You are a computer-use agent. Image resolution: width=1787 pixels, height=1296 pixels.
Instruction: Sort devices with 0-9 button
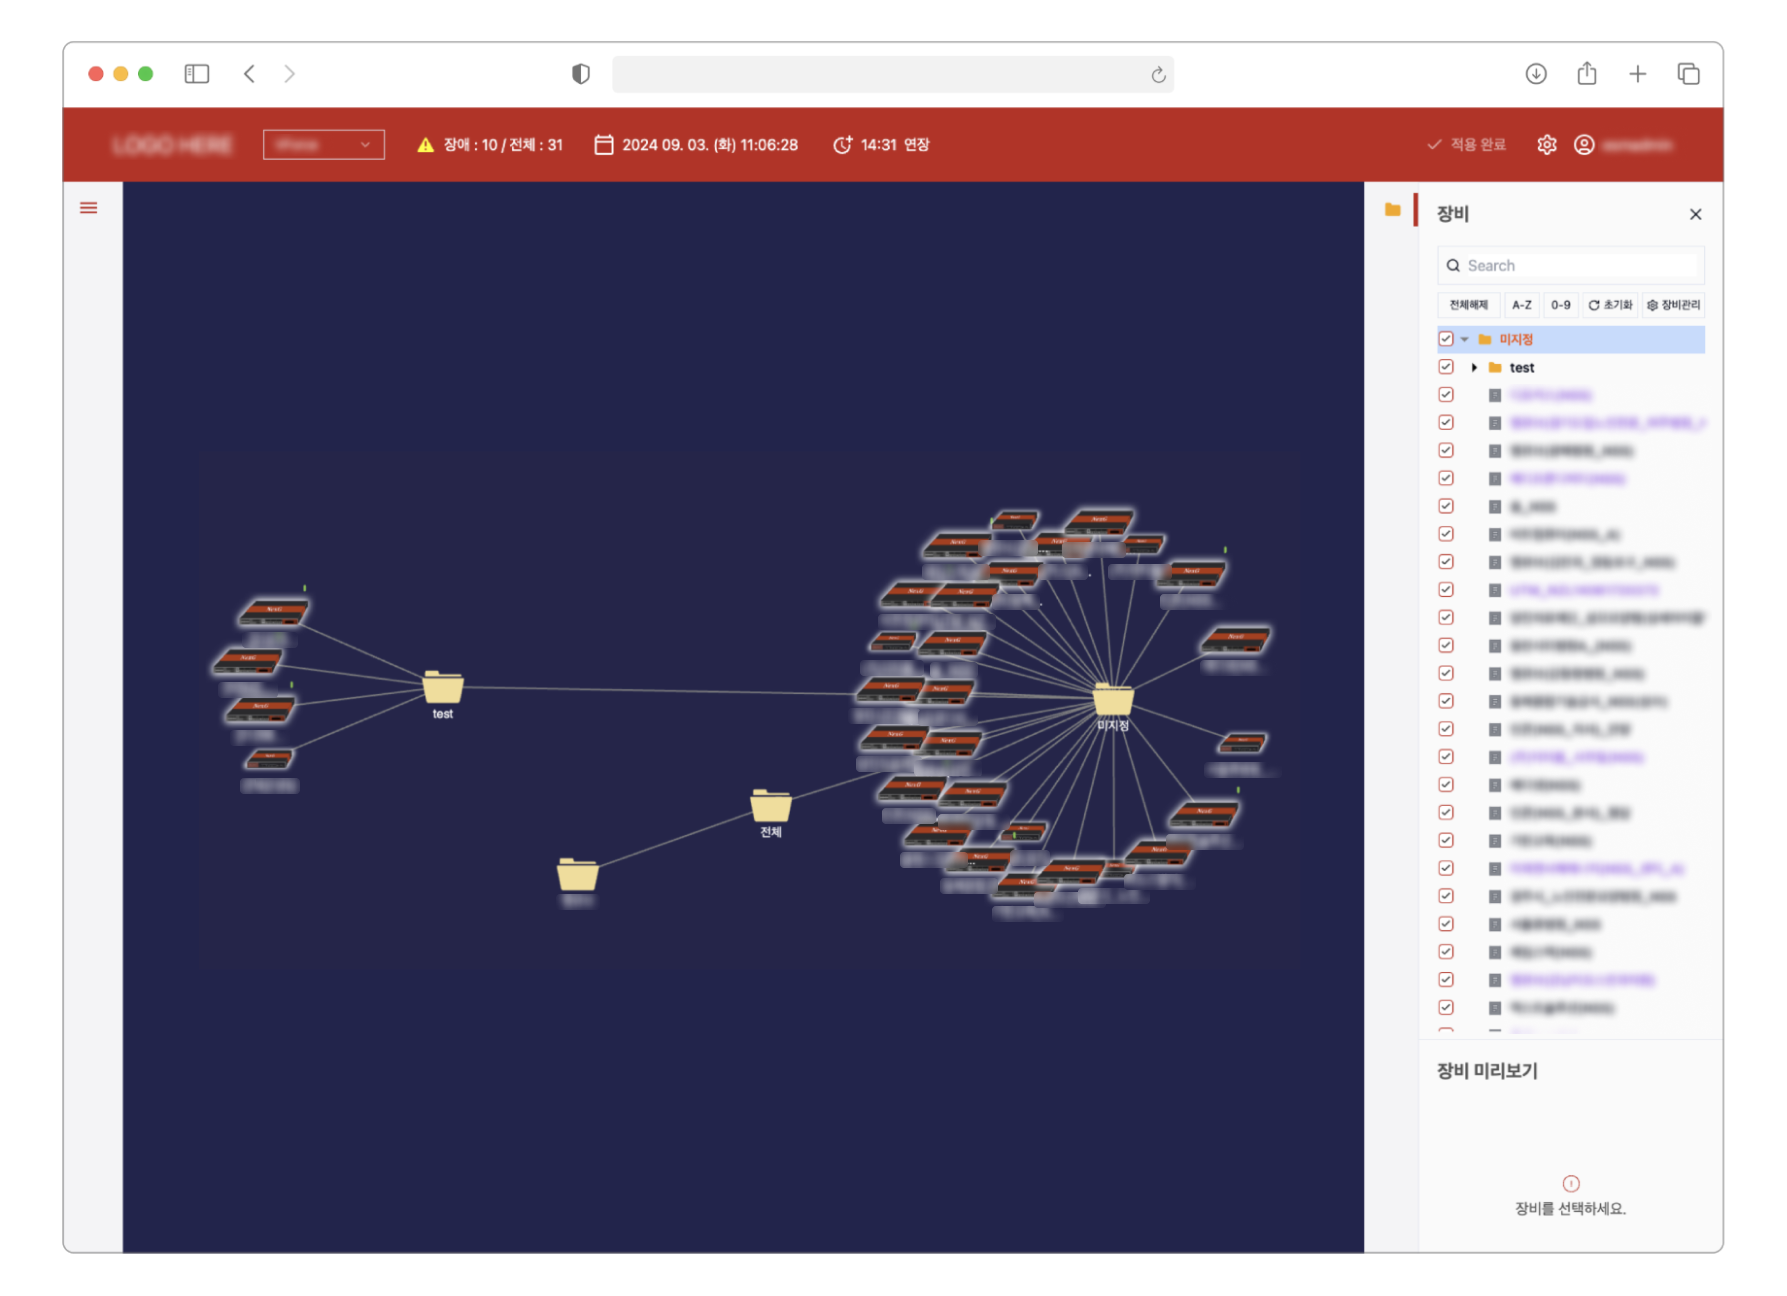pyautogui.click(x=1560, y=305)
